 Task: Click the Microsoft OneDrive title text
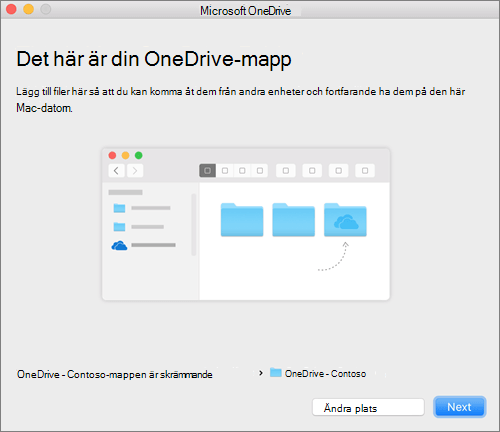(x=245, y=11)
